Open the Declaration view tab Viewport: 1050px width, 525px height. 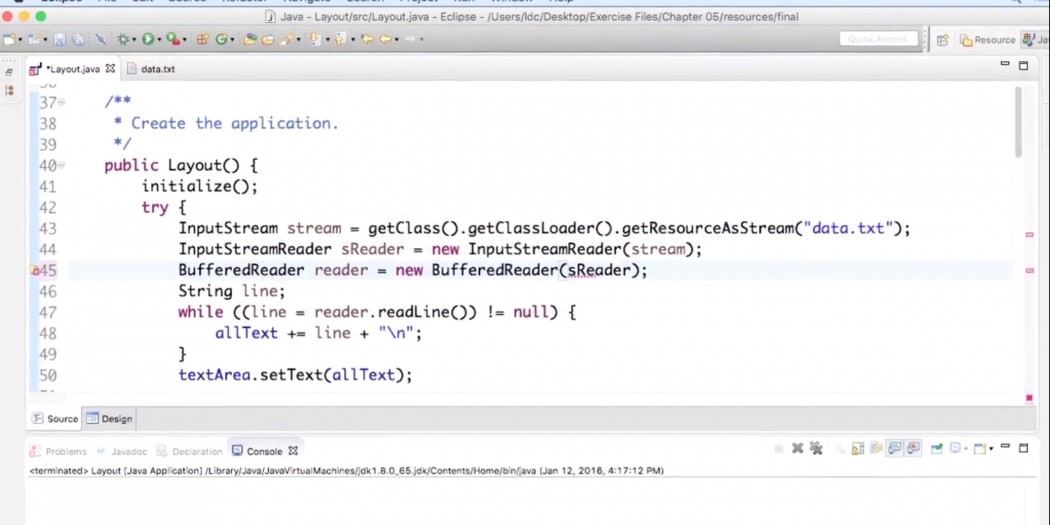click(x=189, y=451)
